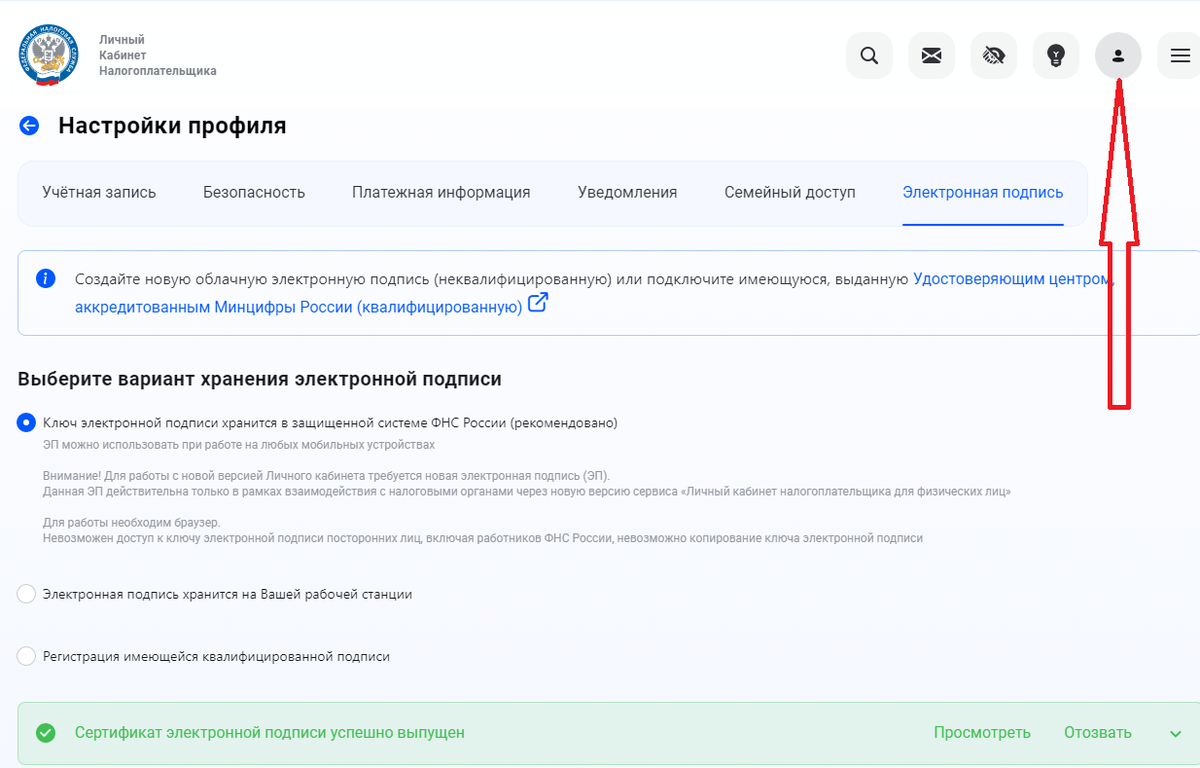Switch to the Уведомления tab
This screenshot has width=1200, height=768.
[x=628, y=192]
